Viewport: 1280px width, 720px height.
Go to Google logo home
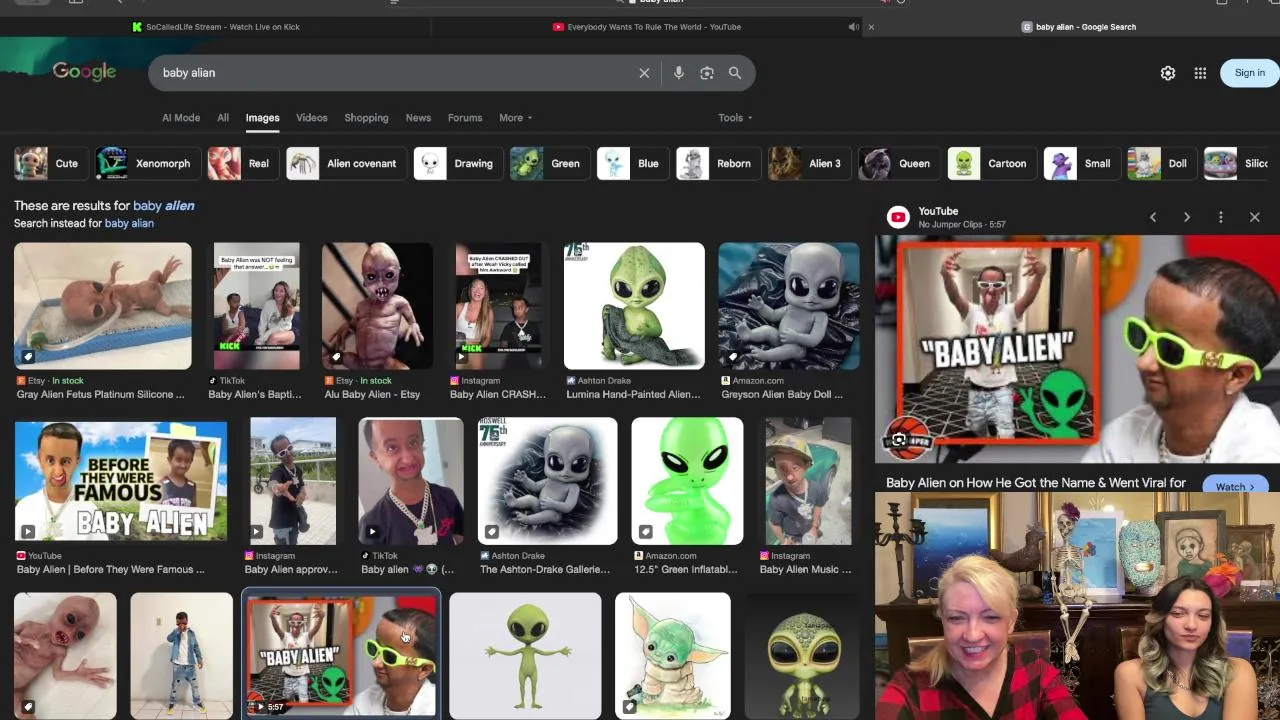point(84,71)
